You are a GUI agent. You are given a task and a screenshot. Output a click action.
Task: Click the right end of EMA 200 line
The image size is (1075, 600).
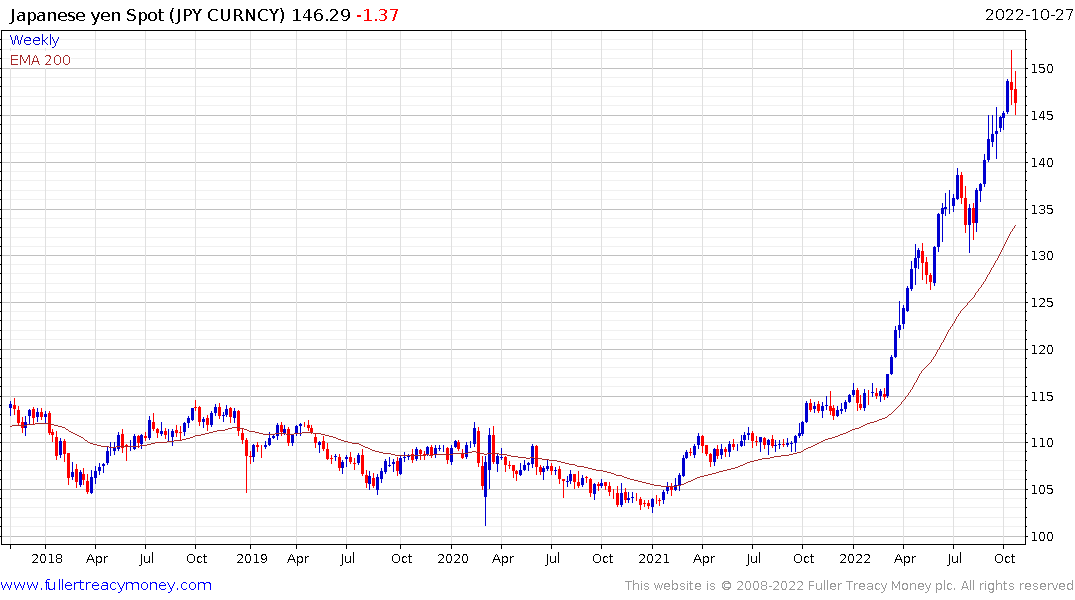click(x=1015, y=226)
